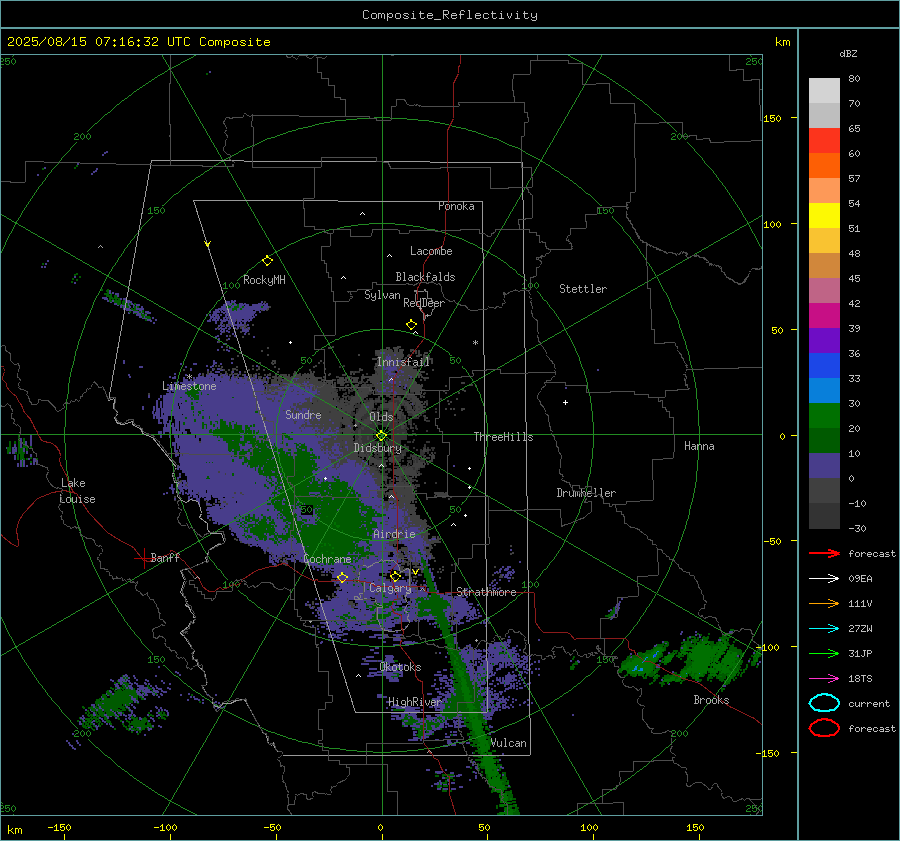Select the yellow 51–54 dBZ color swatch
The height and width of the screenshot is (841, 900).
tap(824, 216)
